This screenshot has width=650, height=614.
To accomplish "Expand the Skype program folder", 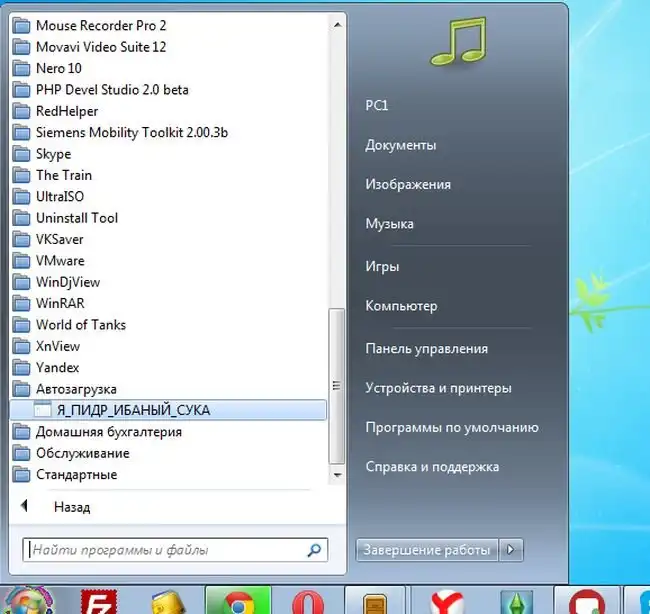I will 53,154.
